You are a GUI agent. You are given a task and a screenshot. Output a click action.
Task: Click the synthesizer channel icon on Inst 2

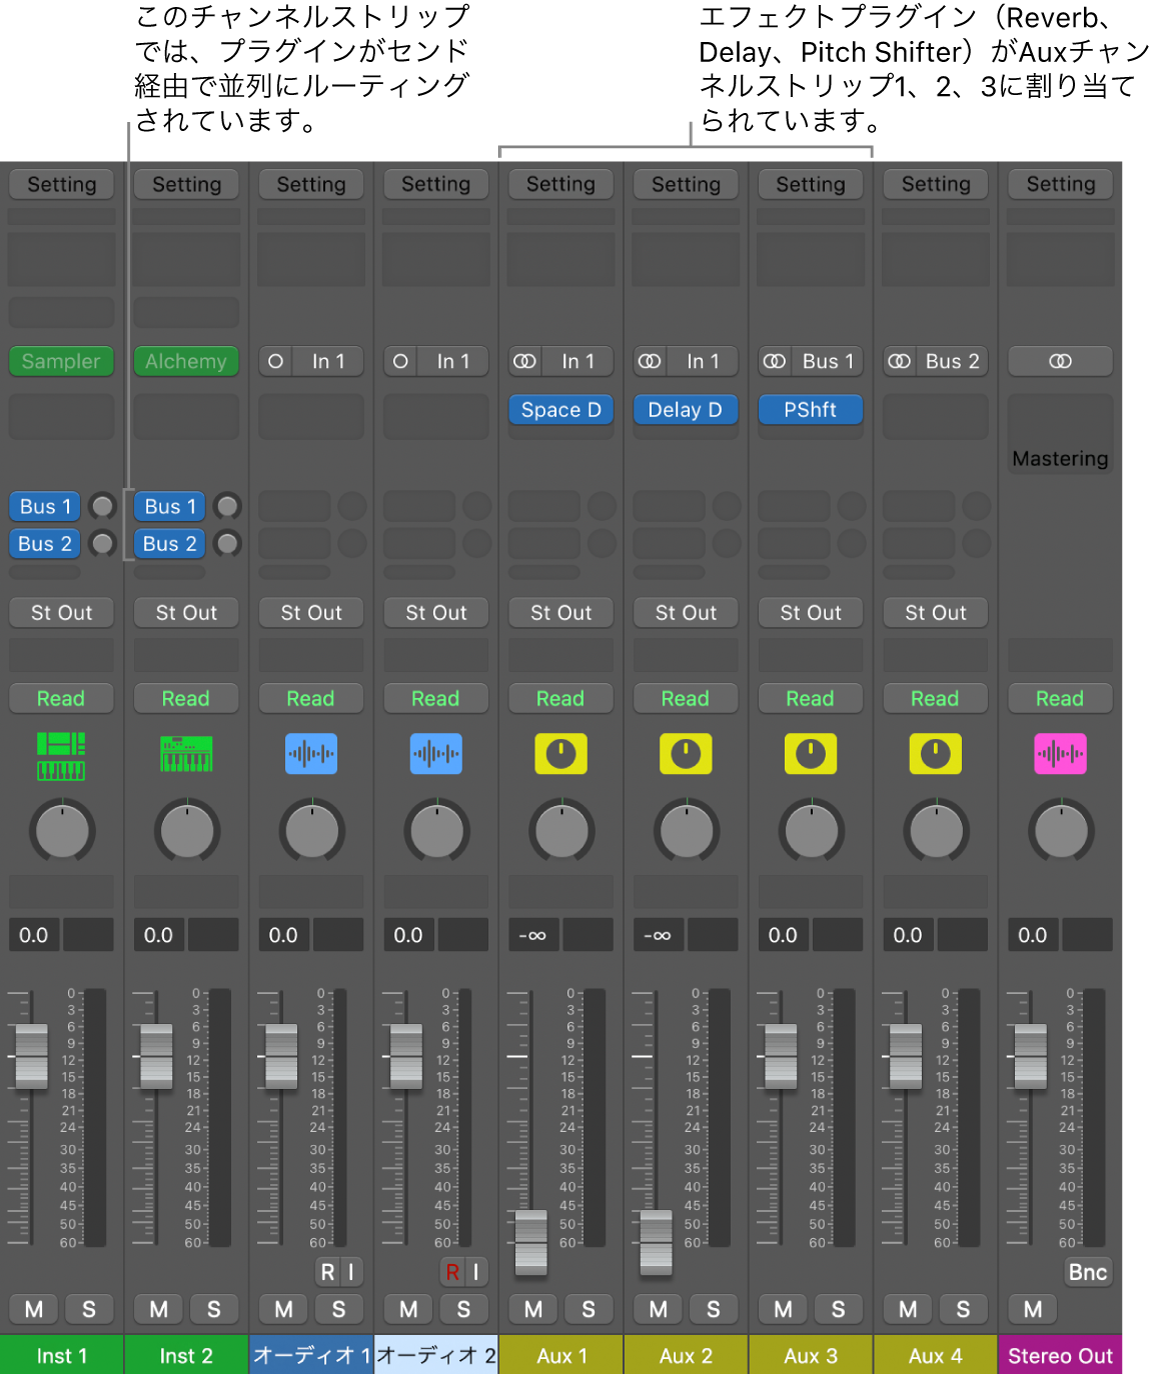(186, 754)
